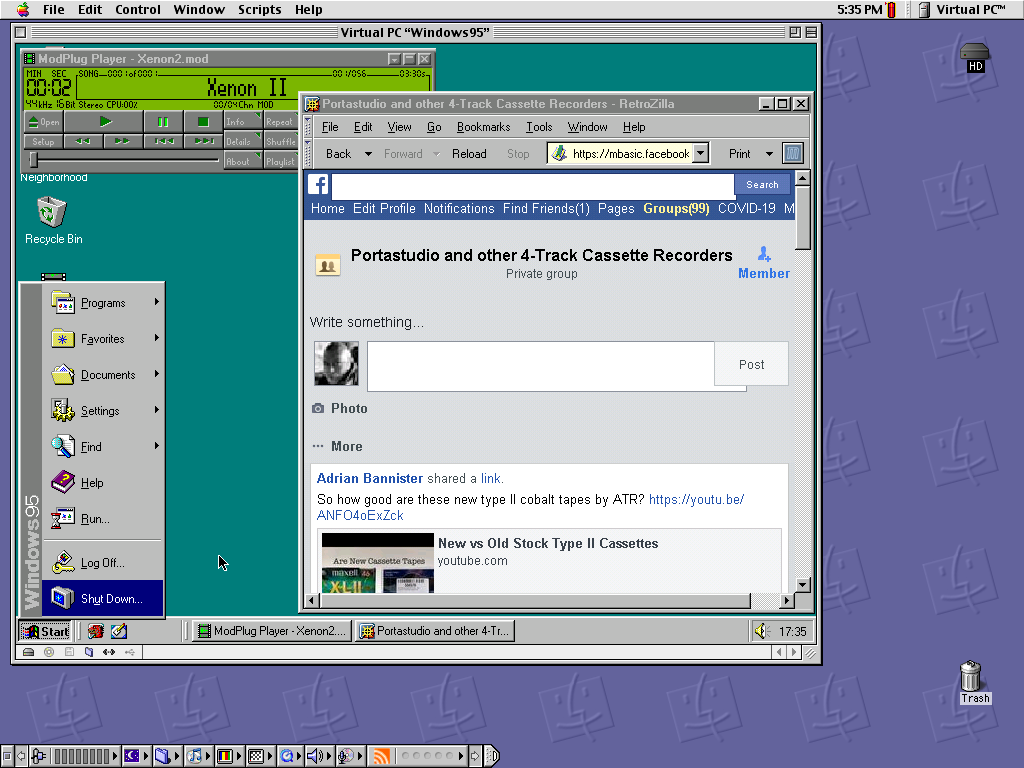
Task: Click the Windows 95 Start button
Action: [45, 631]
